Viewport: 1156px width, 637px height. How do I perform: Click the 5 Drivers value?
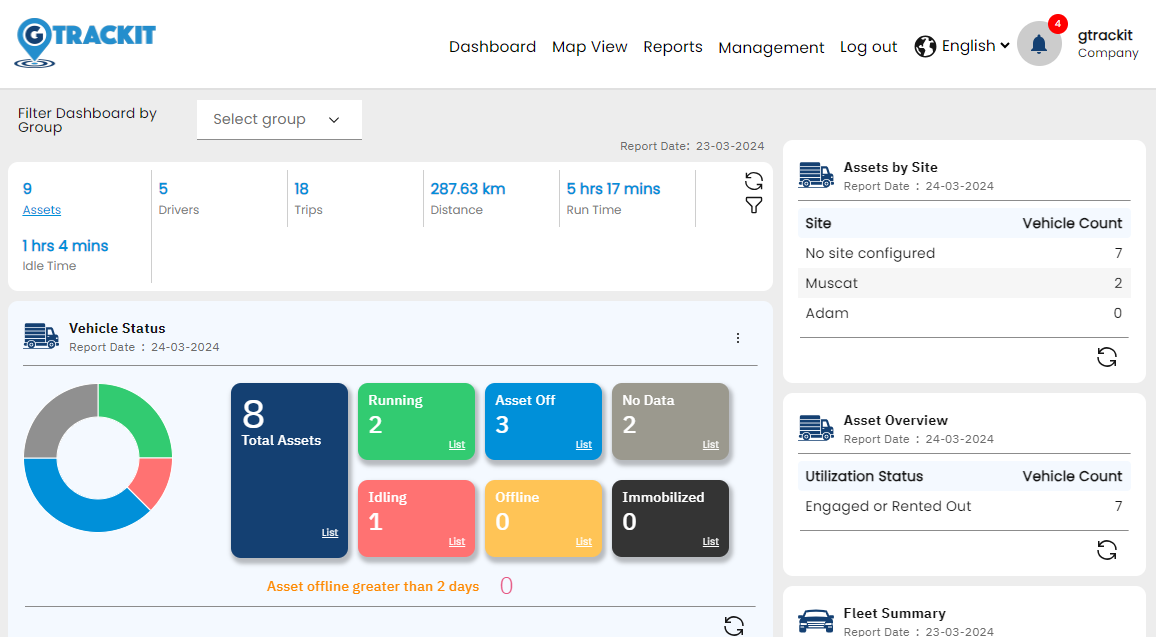pyautogui.click(x=163, y=189)
